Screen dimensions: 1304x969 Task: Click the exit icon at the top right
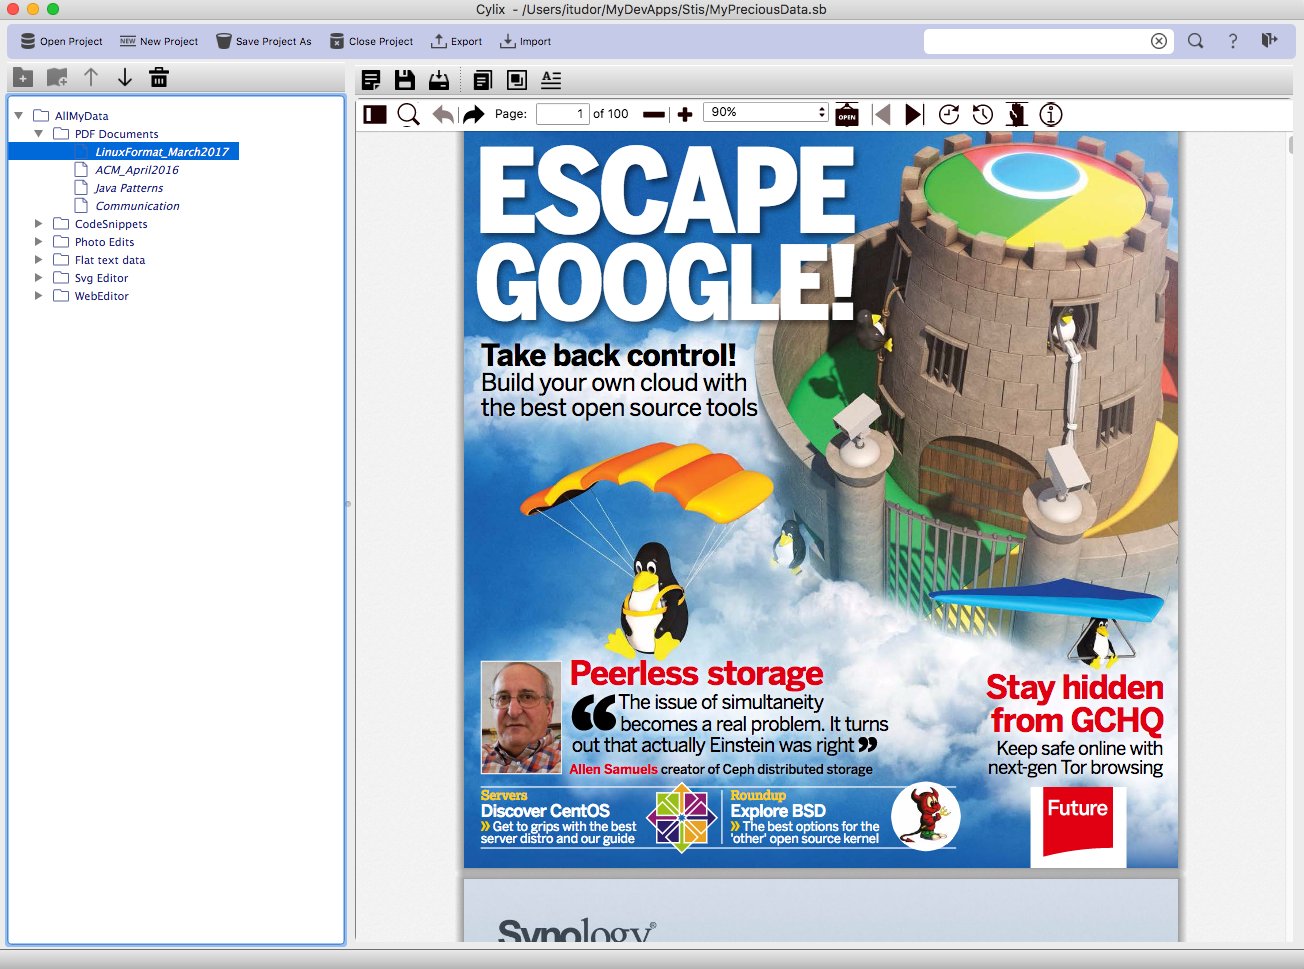coord(1270,41)
